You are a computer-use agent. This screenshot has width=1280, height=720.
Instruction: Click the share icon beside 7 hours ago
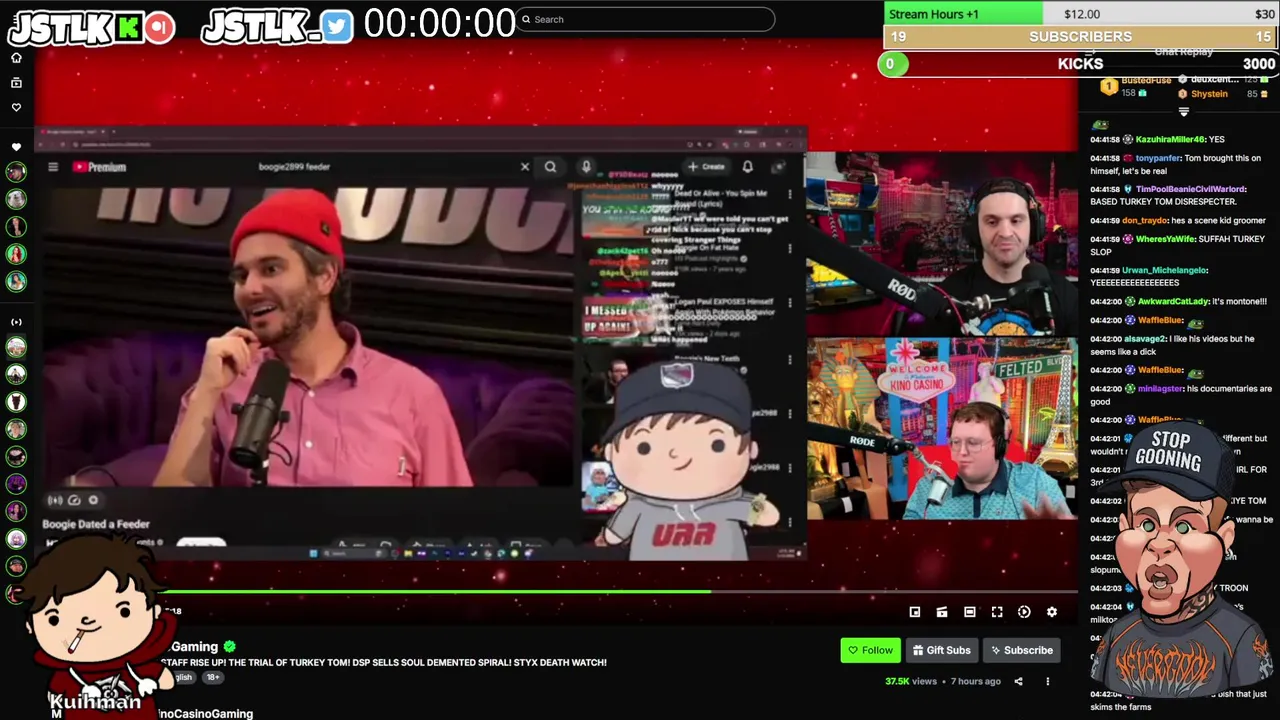pos(1018,681)
